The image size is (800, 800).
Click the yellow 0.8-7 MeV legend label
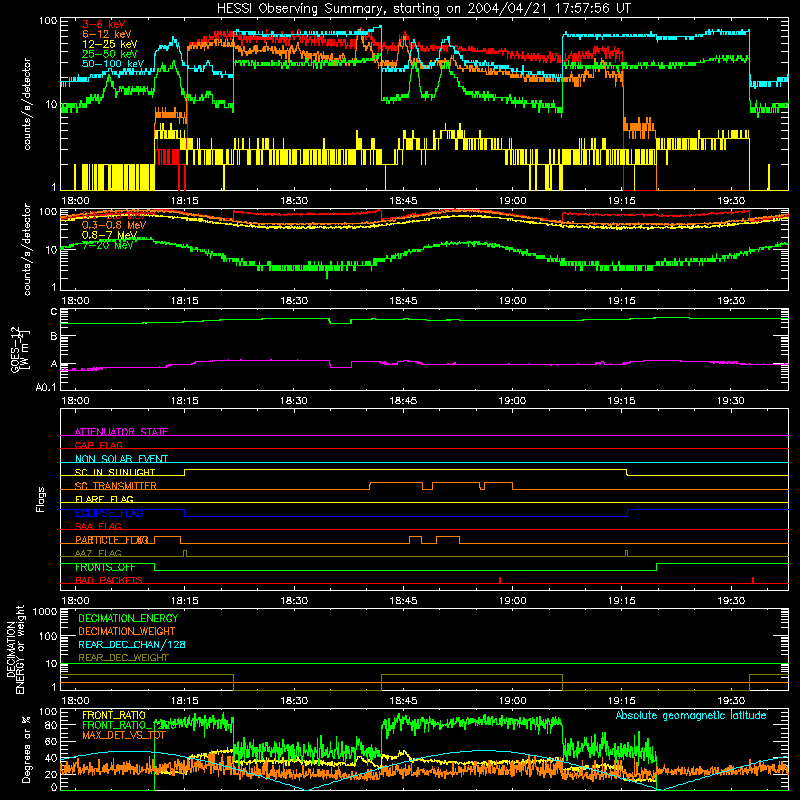click(x=109, y=235)
